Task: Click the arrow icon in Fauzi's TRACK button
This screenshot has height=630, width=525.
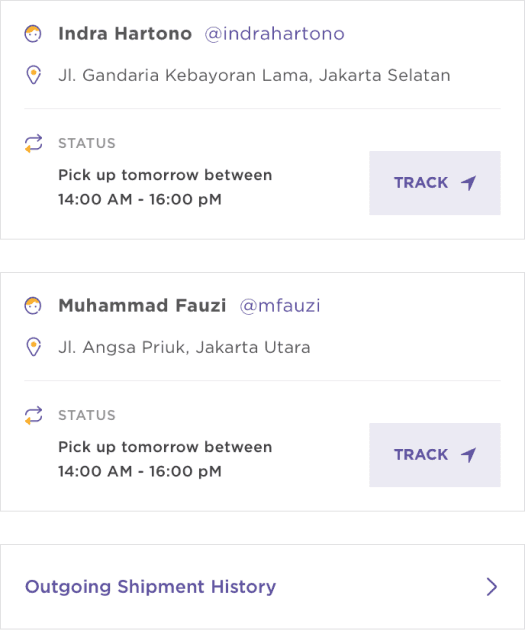Action: tap(468, 455)
